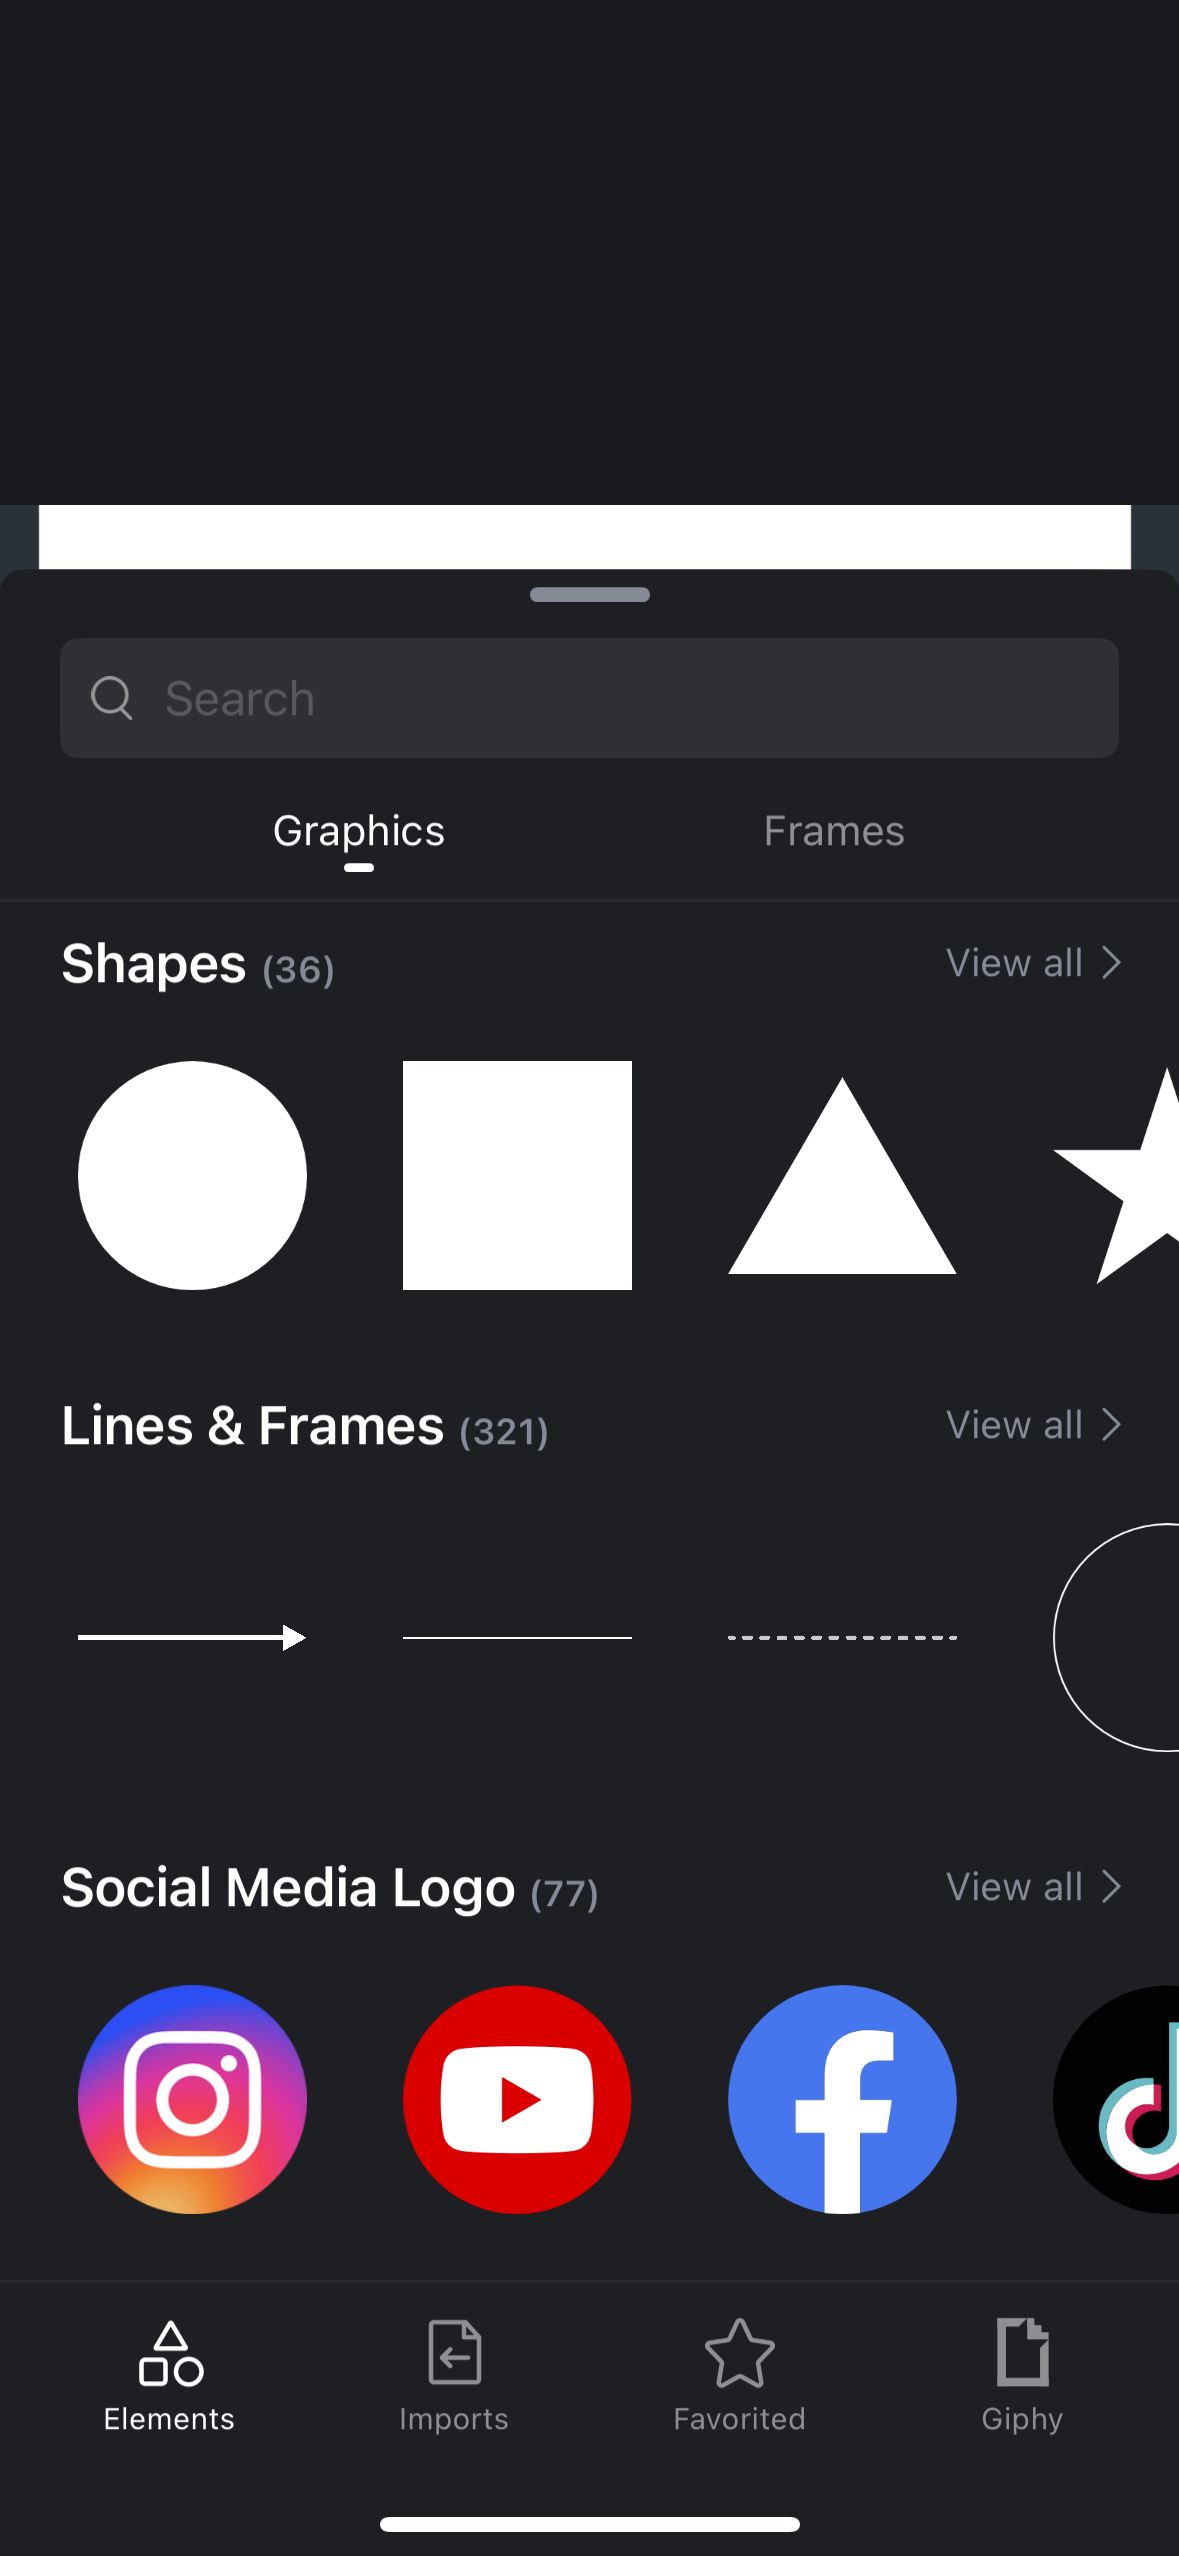The image size is (1179, 2556).
Task: Tap the white canvas above the panel
Action: [585, 537]
